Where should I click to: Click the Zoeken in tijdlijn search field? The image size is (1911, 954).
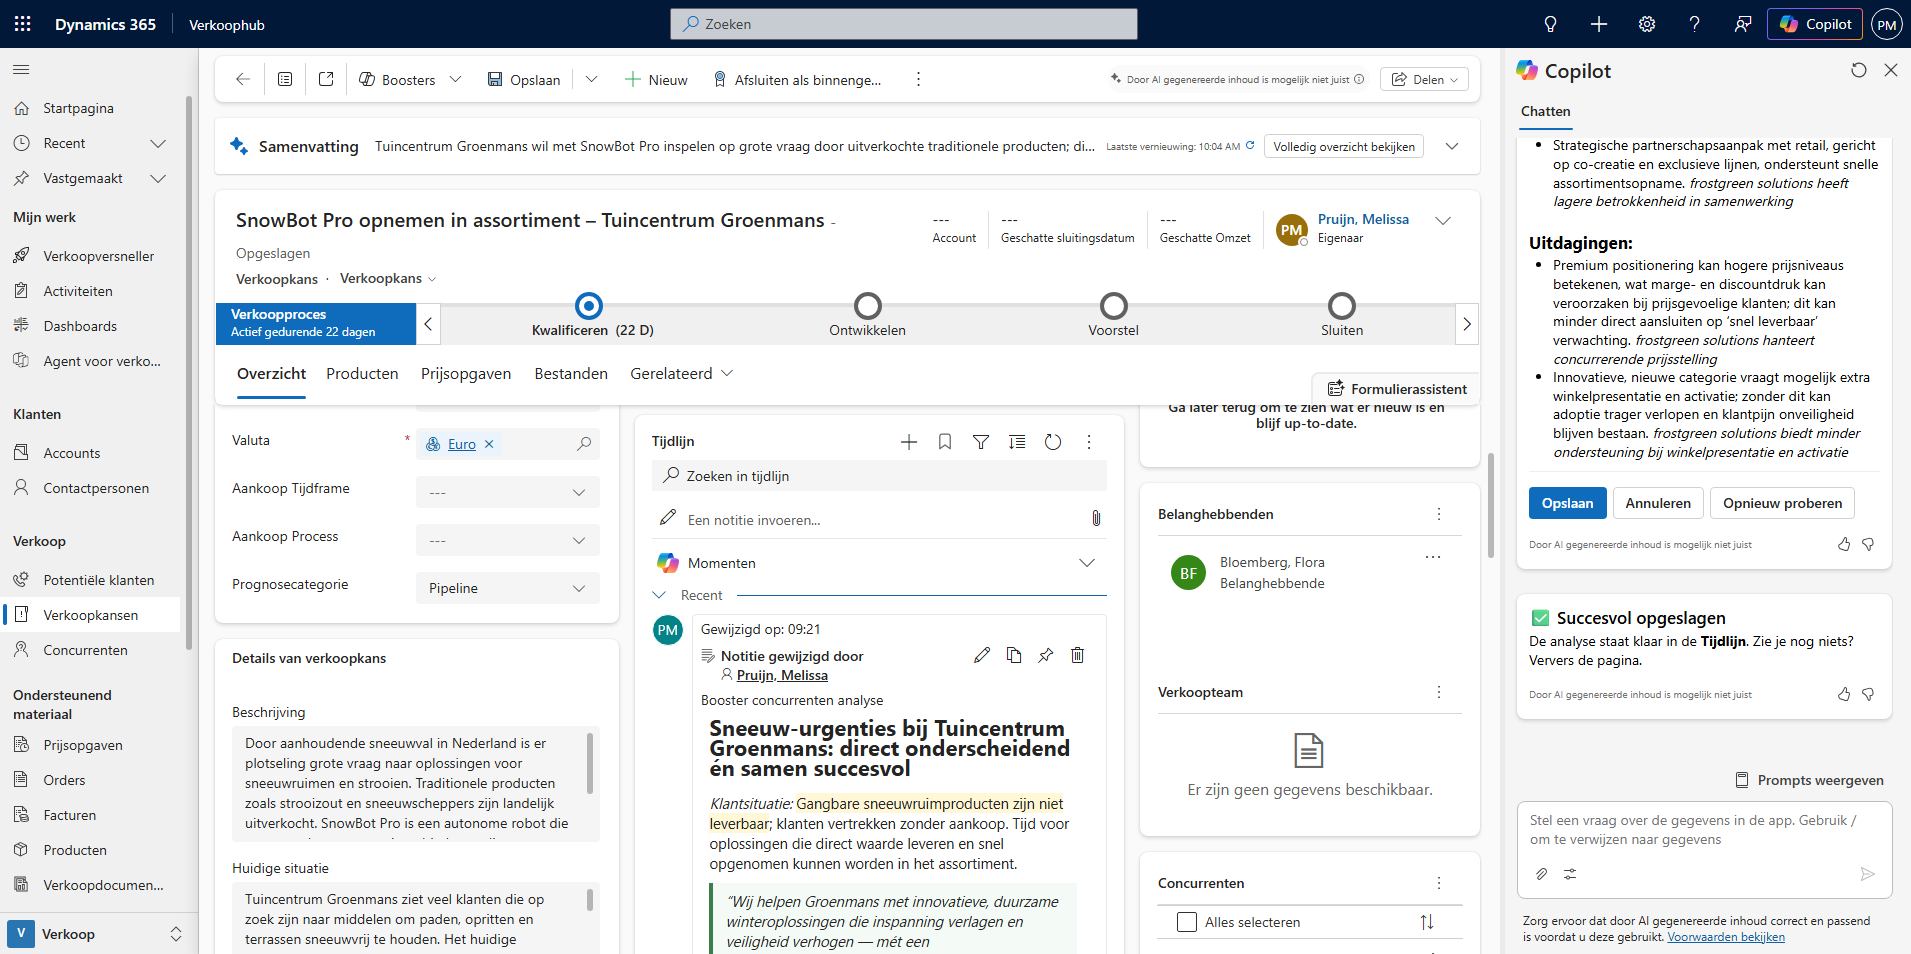(x=880, y=476)
